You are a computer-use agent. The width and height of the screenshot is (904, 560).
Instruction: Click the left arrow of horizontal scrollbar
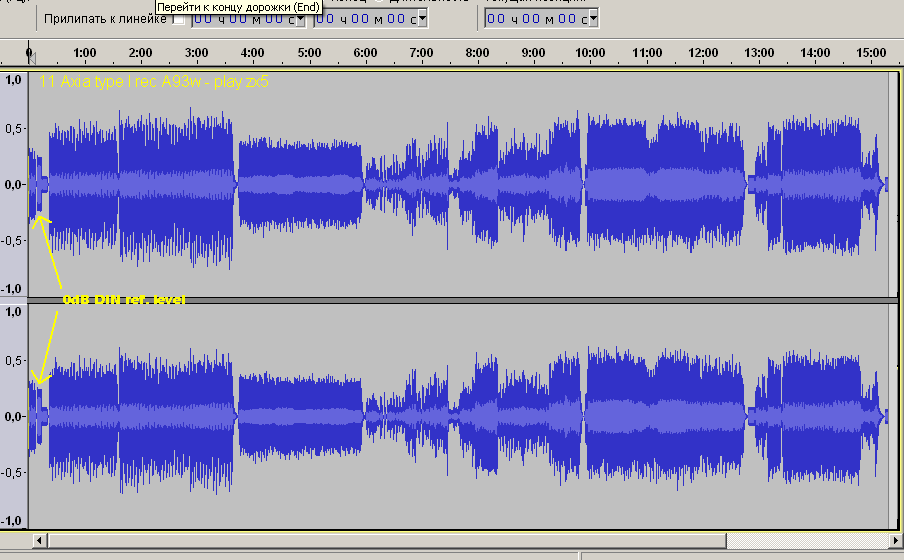pos(40,541)
